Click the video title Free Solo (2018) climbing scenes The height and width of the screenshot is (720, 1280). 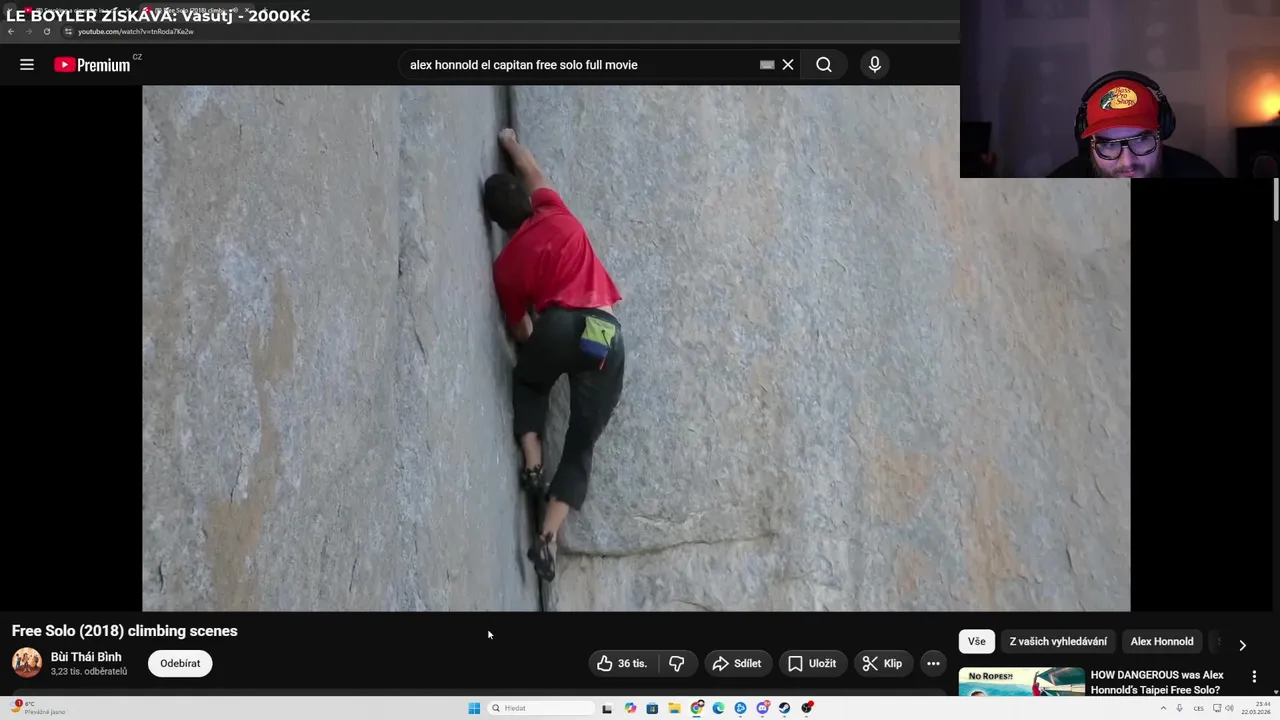[125, 631]
